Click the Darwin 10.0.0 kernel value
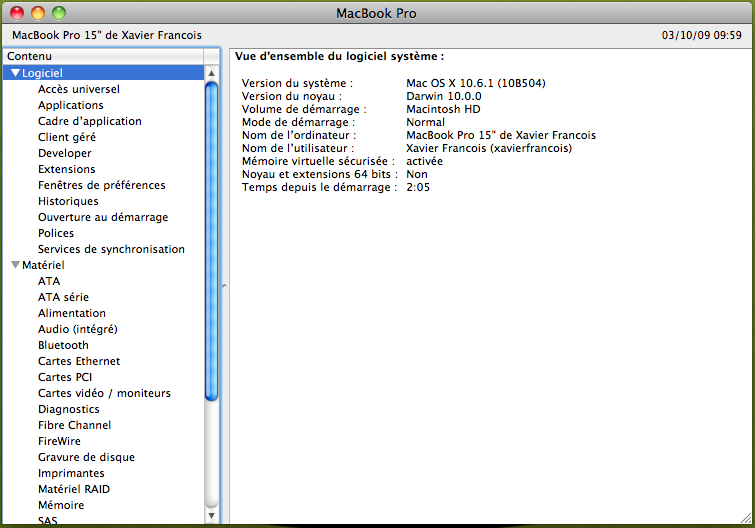The width and height of the screenshot is (755, 528). click(x=443, y=96)
